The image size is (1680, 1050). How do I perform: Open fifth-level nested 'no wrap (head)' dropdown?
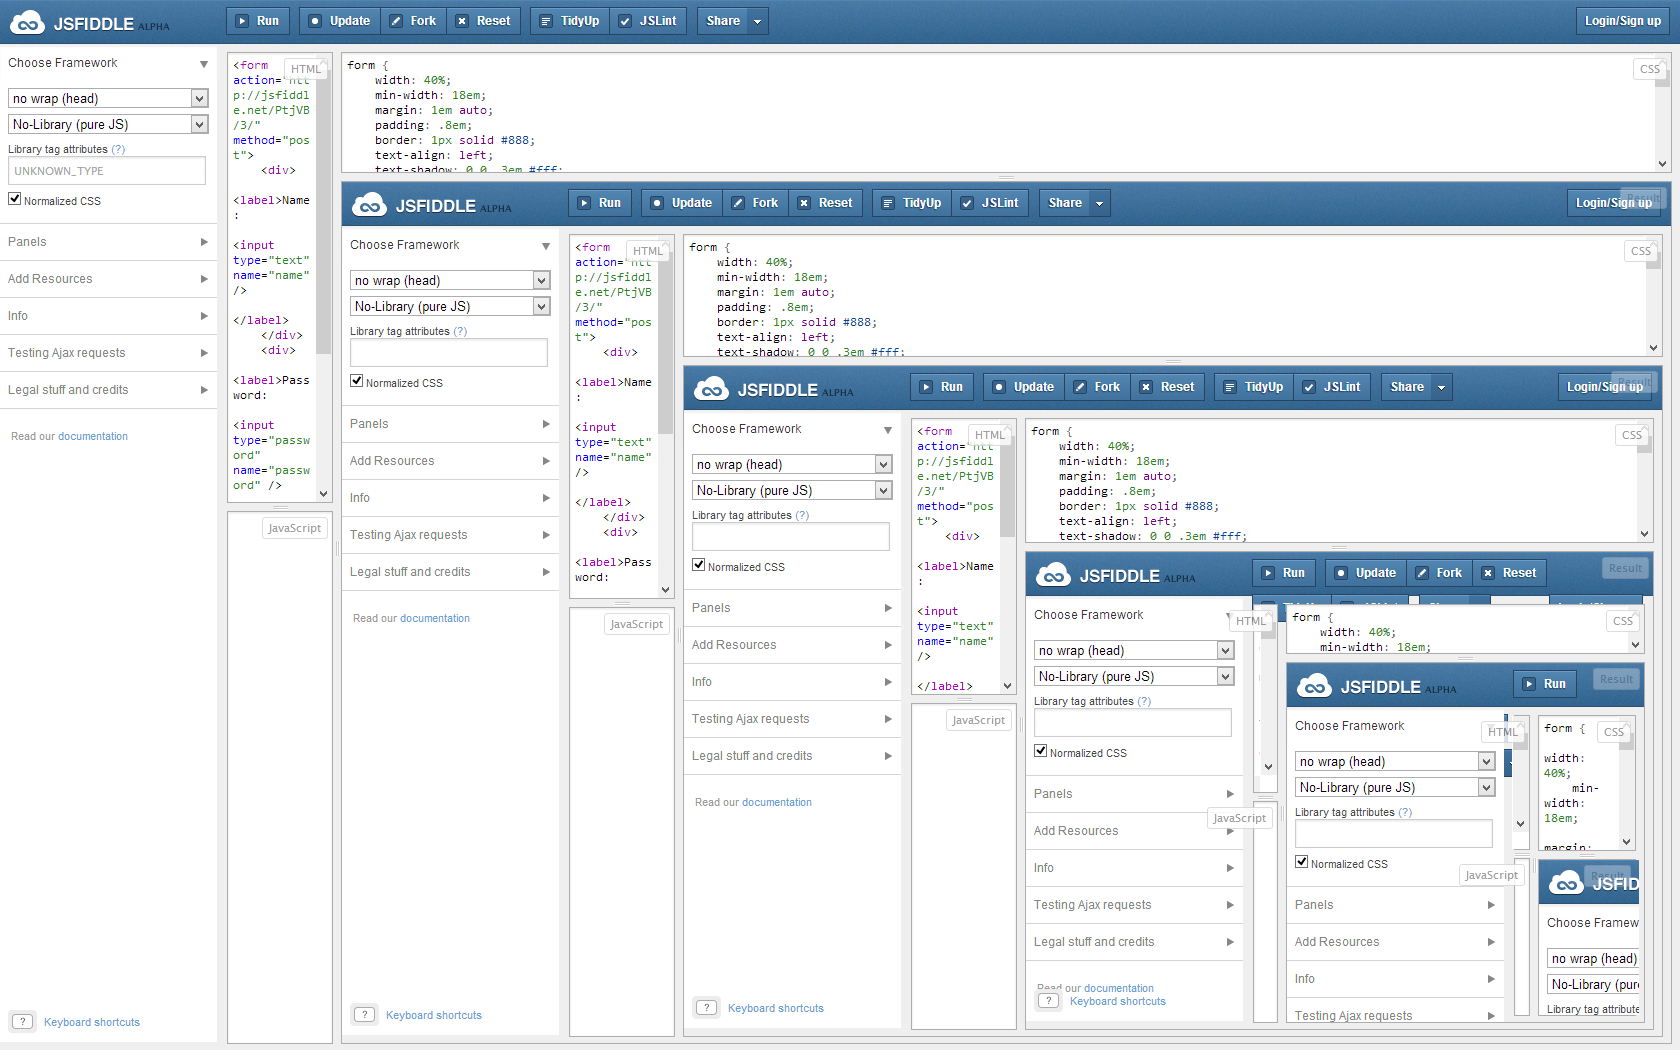pos(1395,761)
